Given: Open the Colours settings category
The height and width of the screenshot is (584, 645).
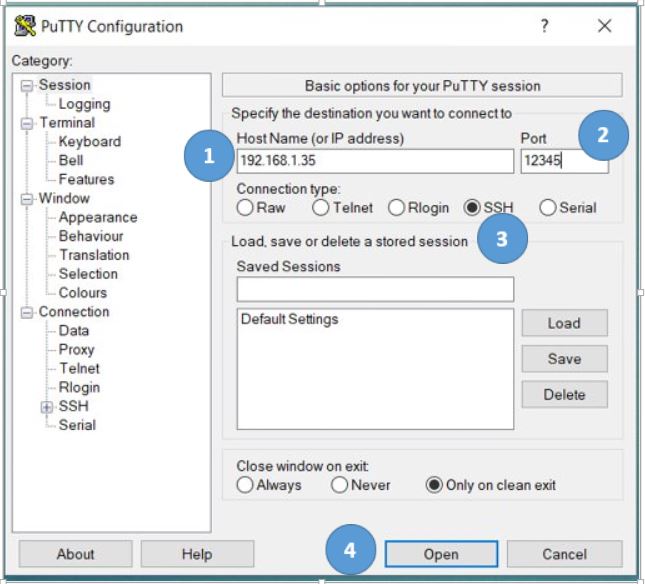Looking at the screenshot, I should coord(83,293).
